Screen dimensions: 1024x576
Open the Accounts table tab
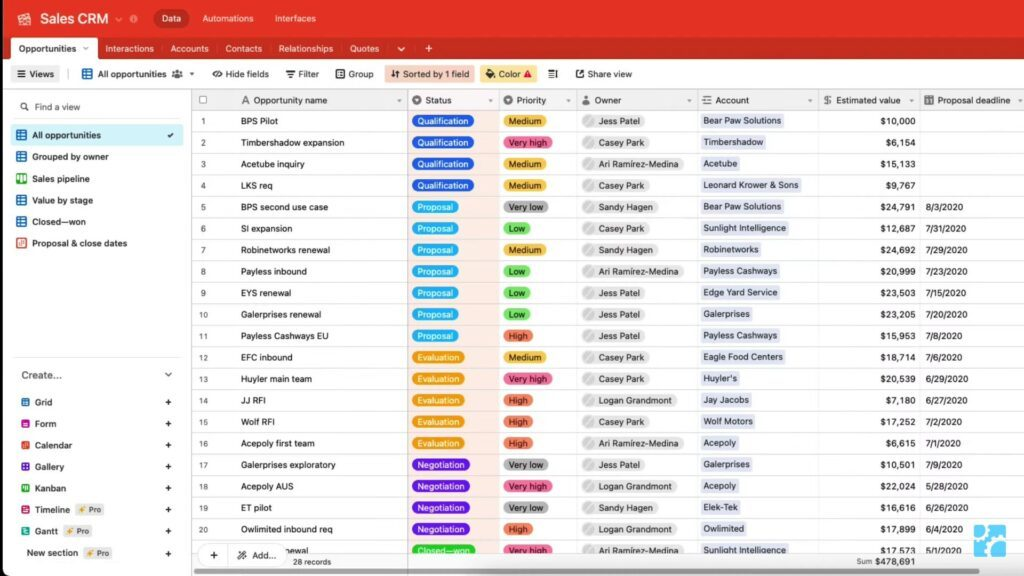coord(189,48)
